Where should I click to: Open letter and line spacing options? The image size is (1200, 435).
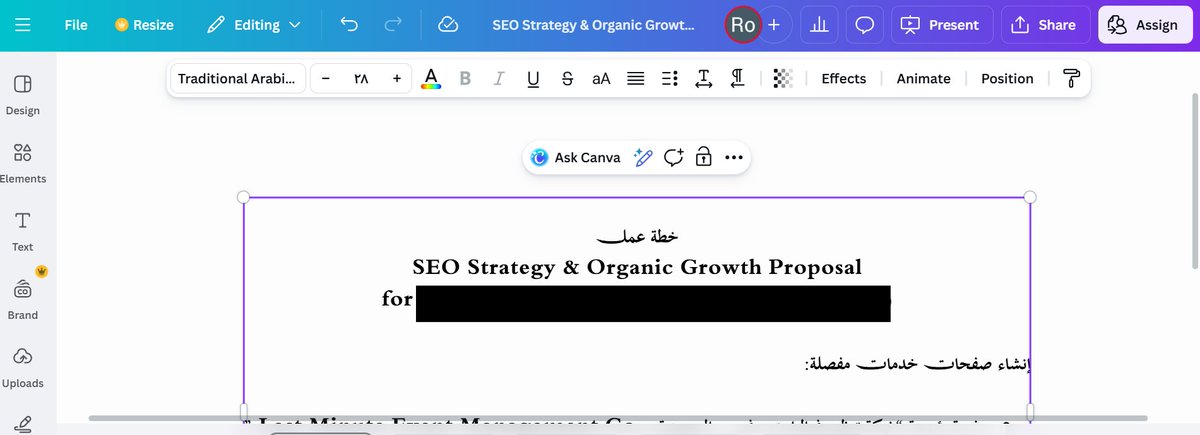coord(703,78)
